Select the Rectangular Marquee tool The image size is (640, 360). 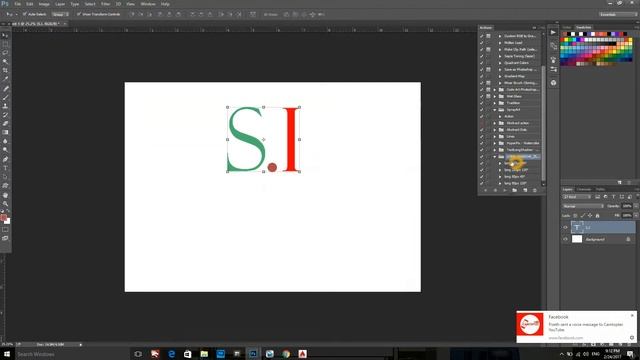coord(5,44)
